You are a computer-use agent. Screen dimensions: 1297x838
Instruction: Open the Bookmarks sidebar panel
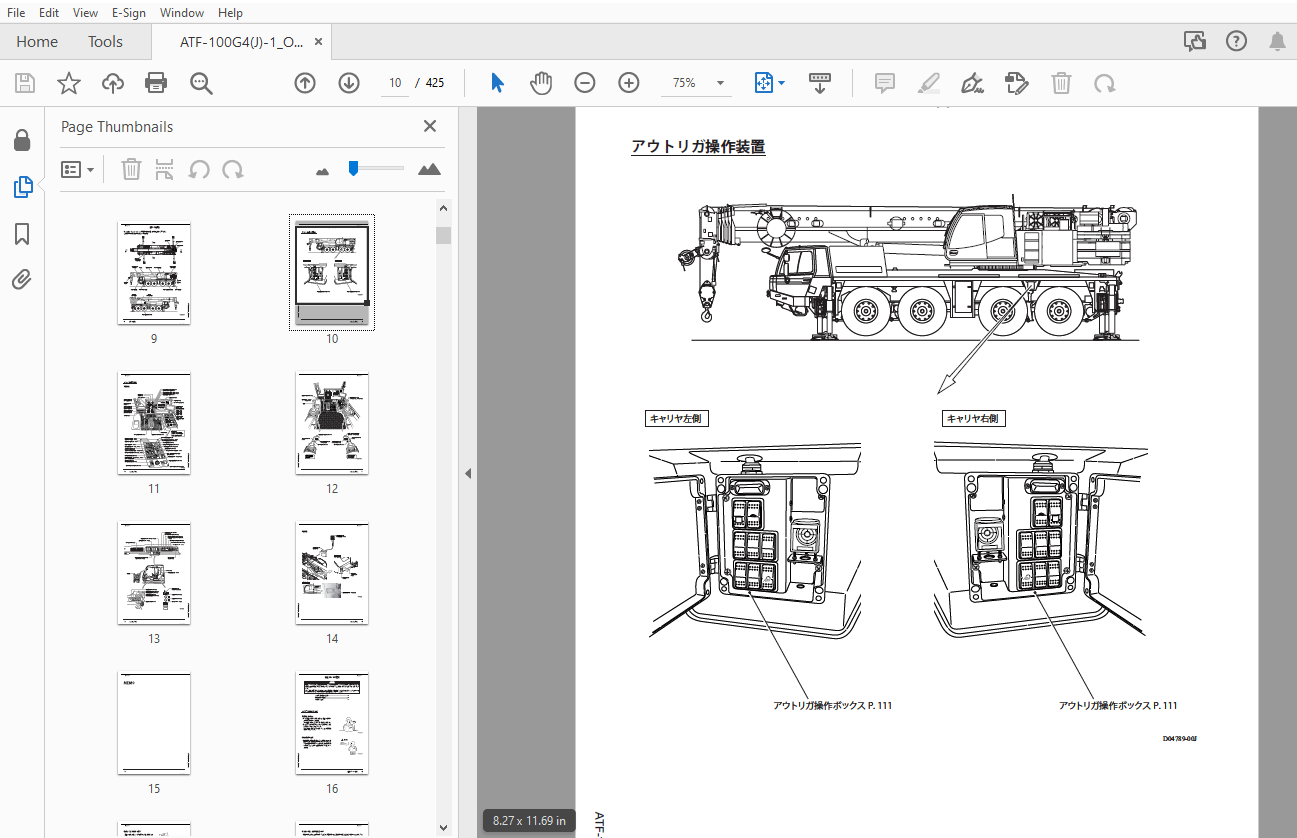click(22, 234)
